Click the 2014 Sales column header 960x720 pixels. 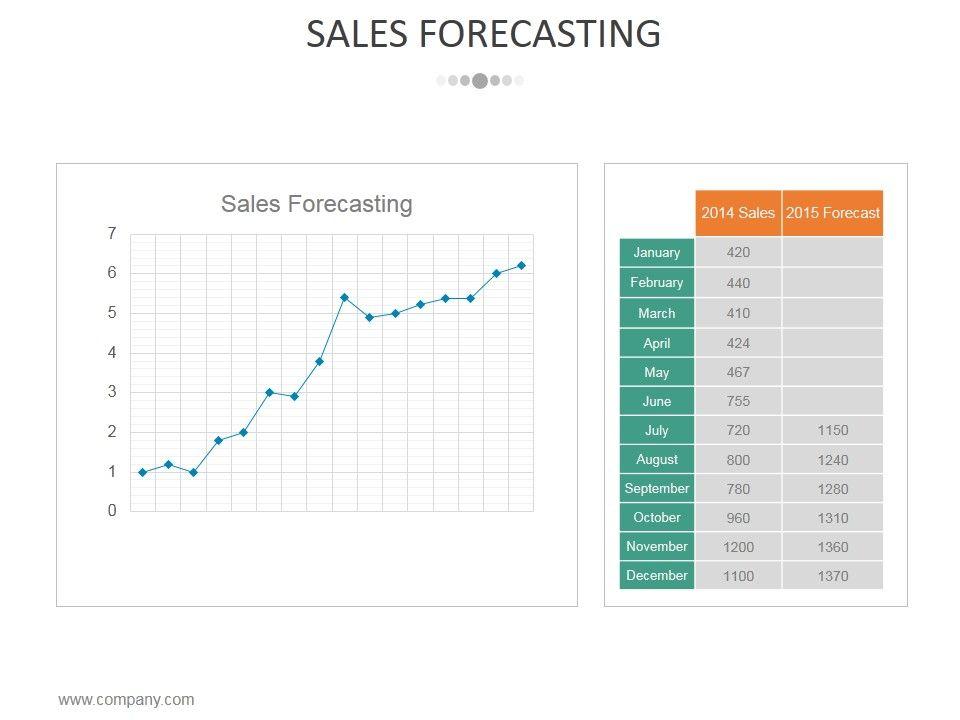(x=738, y=213)
